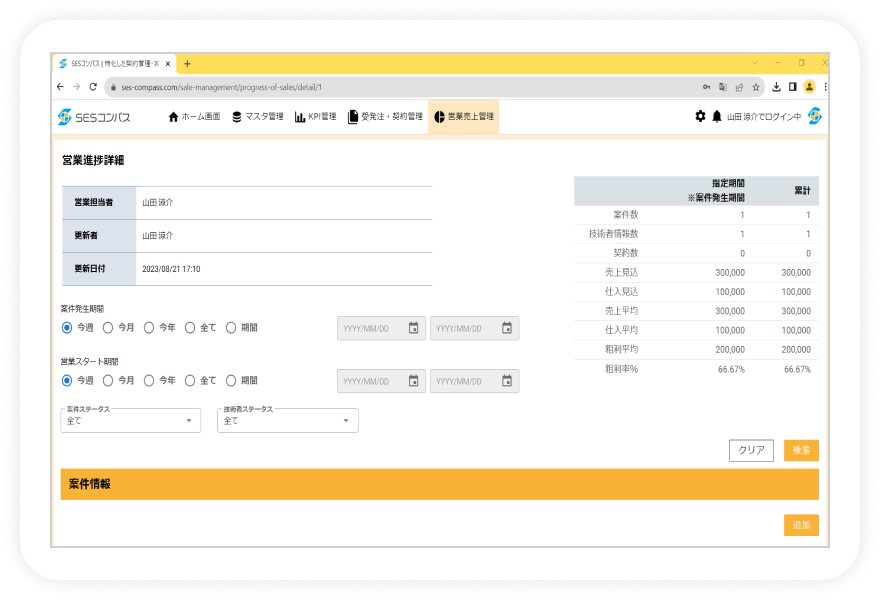The width and height of the screenshot is (880, 600).
Task: Open ホーム画面 menu
Action: click(x=194, y=116)
